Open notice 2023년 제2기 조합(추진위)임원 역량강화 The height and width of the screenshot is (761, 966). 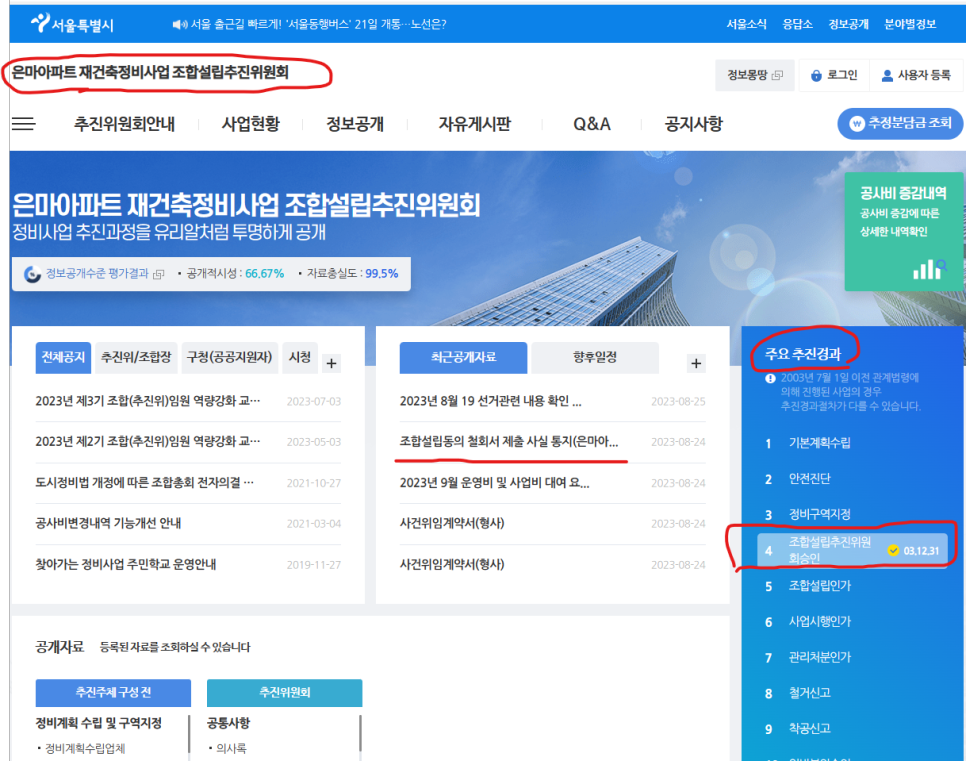click(148, 442)
